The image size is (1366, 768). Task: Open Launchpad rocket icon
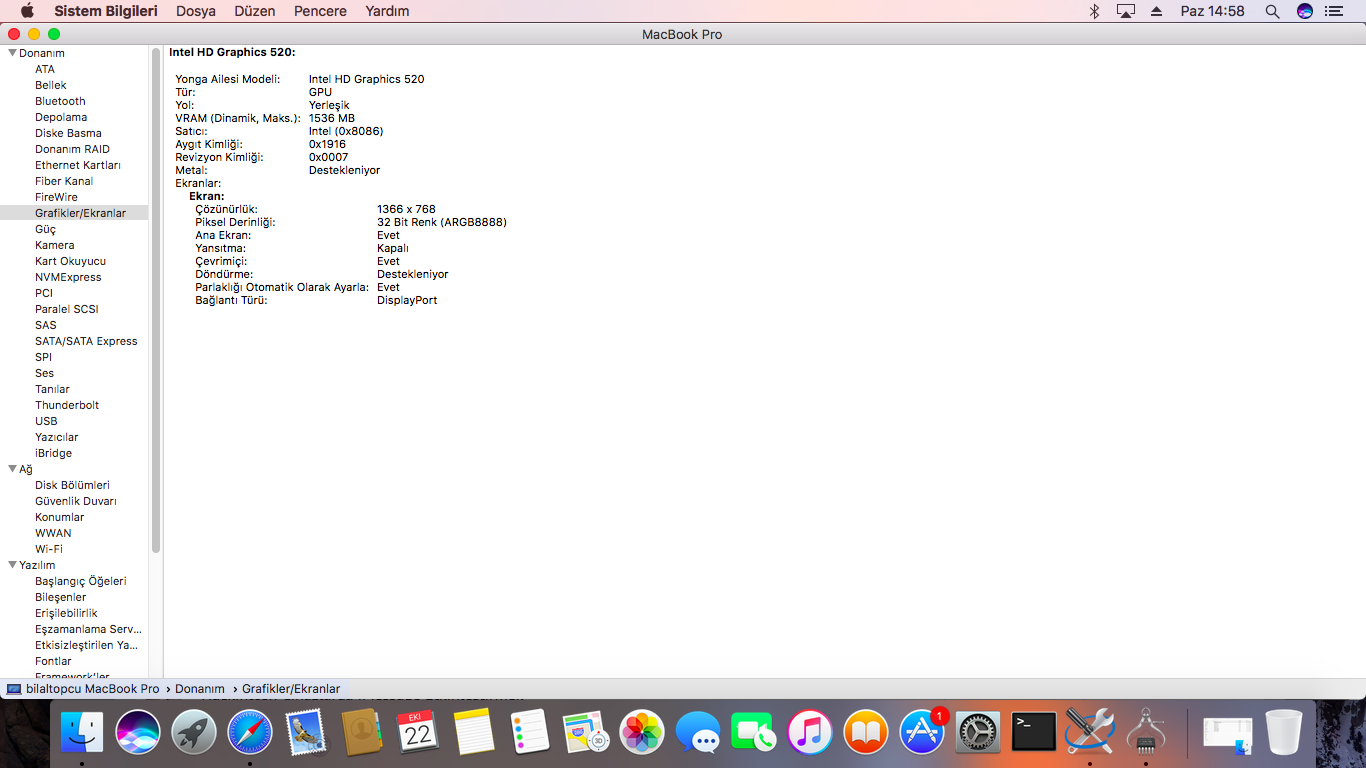[x=194, y=733]
